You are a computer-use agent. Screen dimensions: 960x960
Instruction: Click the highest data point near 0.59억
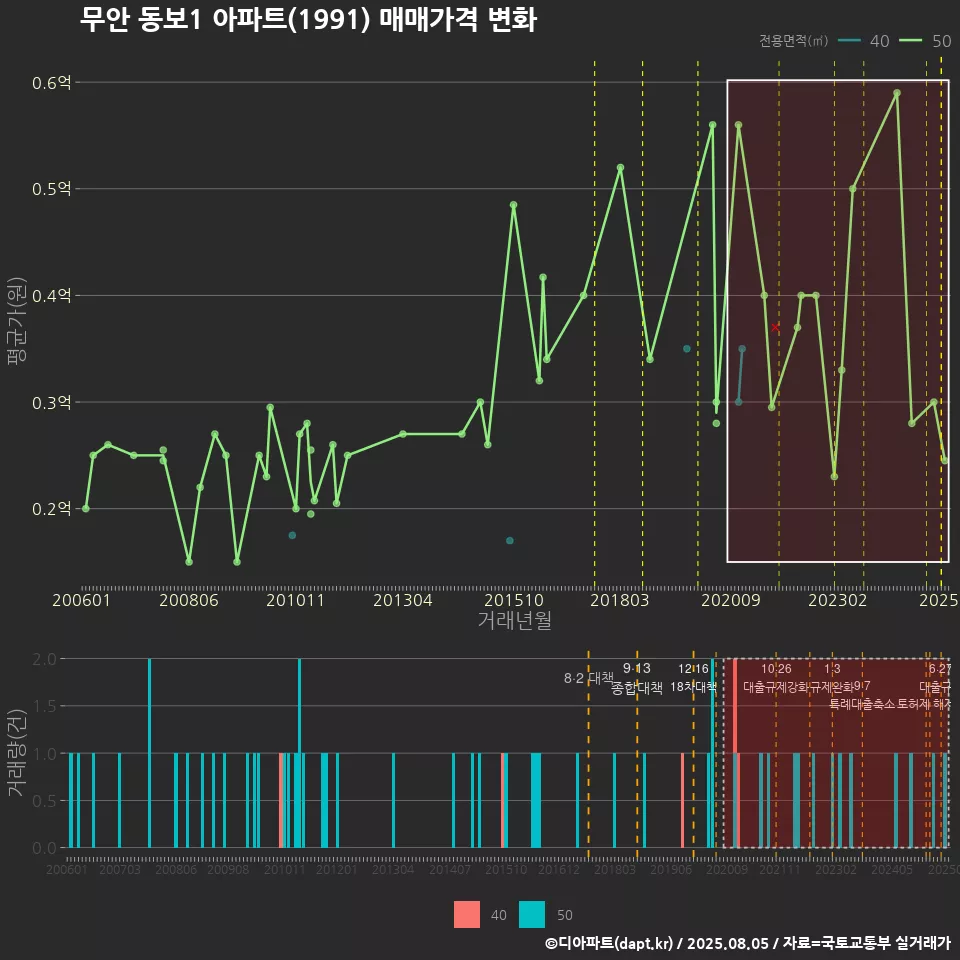897,93
